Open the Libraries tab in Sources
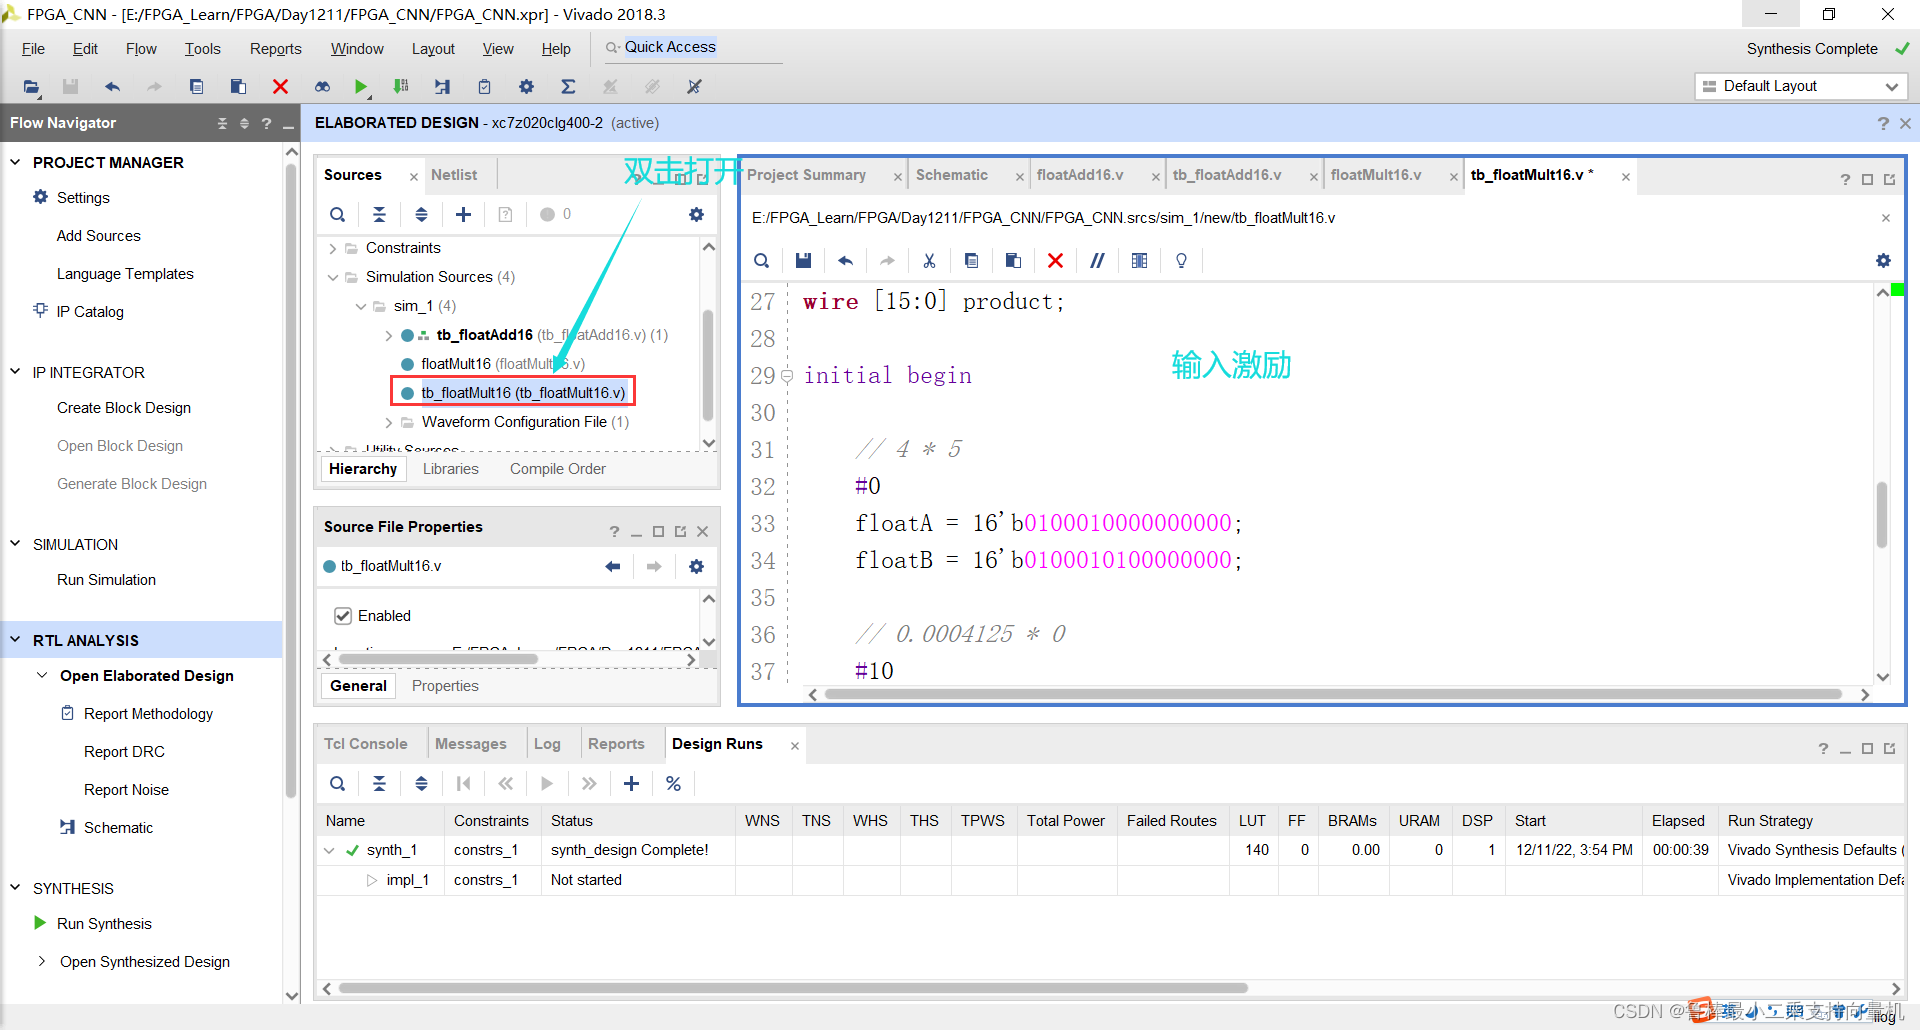The width and height of the screenshot is (1920, 1030). [x=450, y=469]
